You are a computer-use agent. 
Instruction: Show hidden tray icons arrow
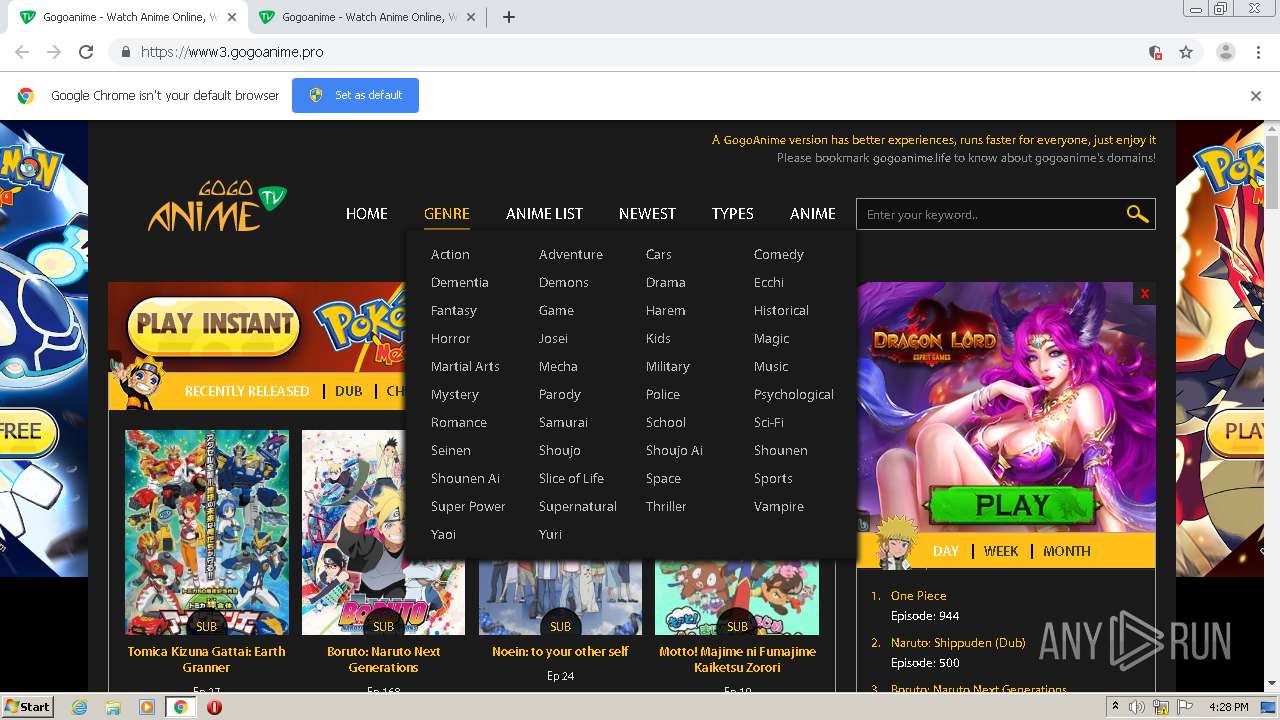pos(1115,707)
